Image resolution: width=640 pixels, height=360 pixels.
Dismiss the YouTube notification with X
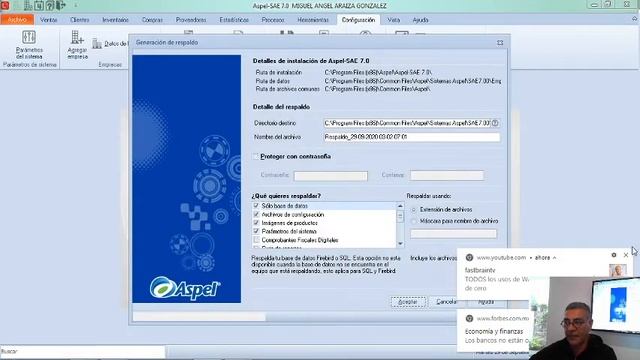coord(626,255)
